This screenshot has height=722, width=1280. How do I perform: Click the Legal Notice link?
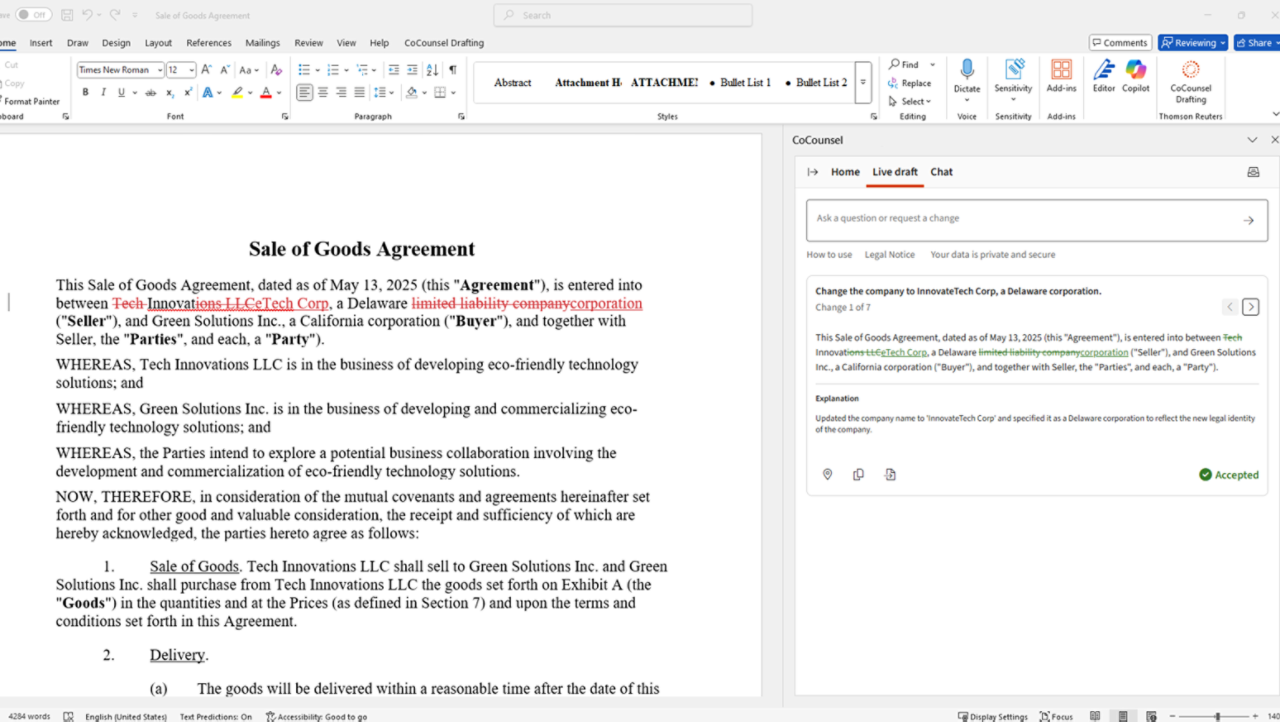click(889, 255)
